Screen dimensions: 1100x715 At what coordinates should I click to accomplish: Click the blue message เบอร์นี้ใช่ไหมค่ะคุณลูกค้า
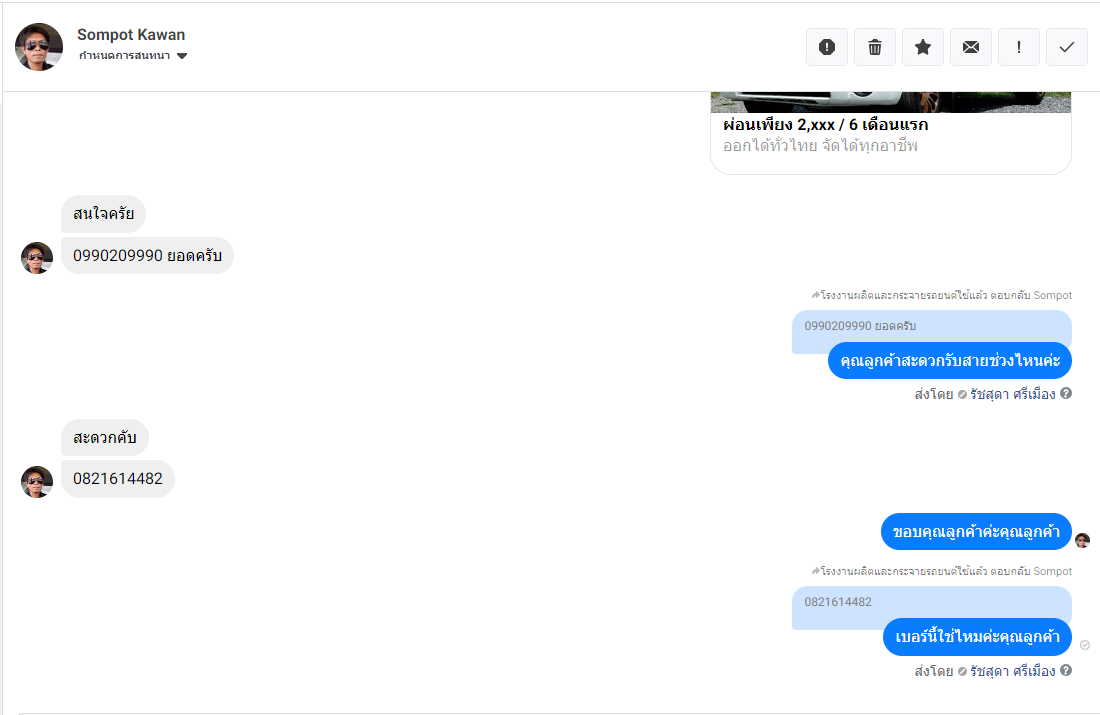tap(977, 637)
